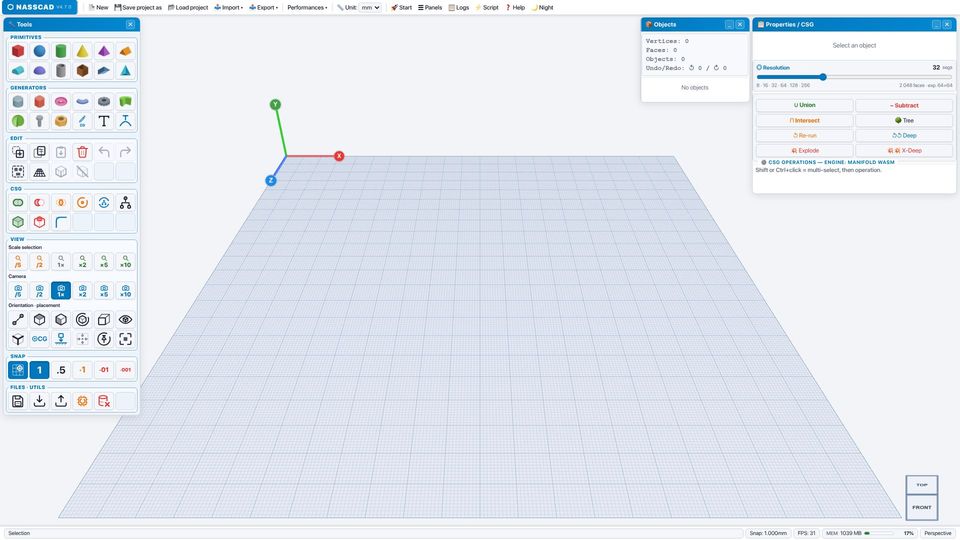Add the purple half-sphere dome primitive
Viewport: 960px width, 540px height.
[x=39, y=70]
